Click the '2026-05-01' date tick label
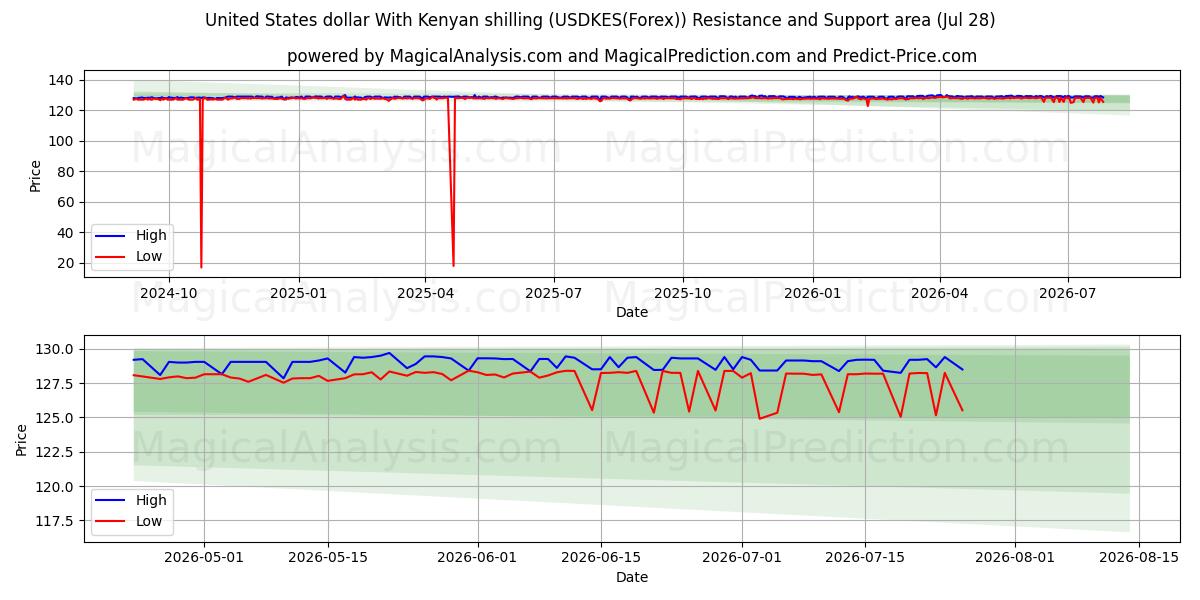The height and width of the screenshot is (600, 1200). pyautogui.click(x=204, y=558)
